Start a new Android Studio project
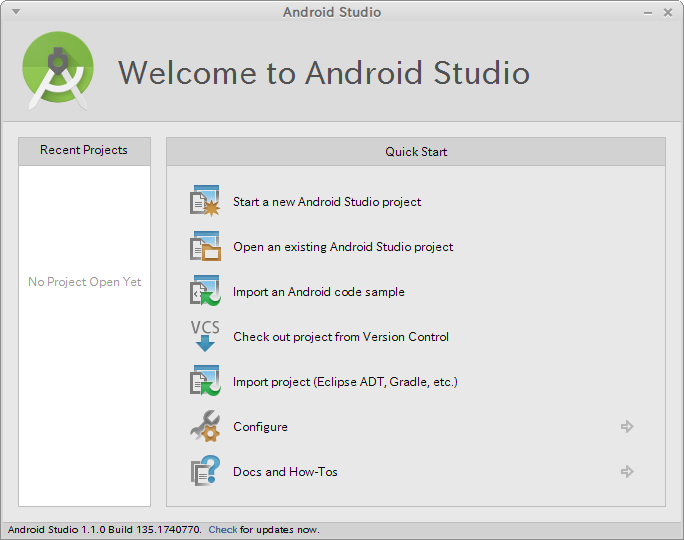Screen dimensions: 684x540 click(327, 202)
